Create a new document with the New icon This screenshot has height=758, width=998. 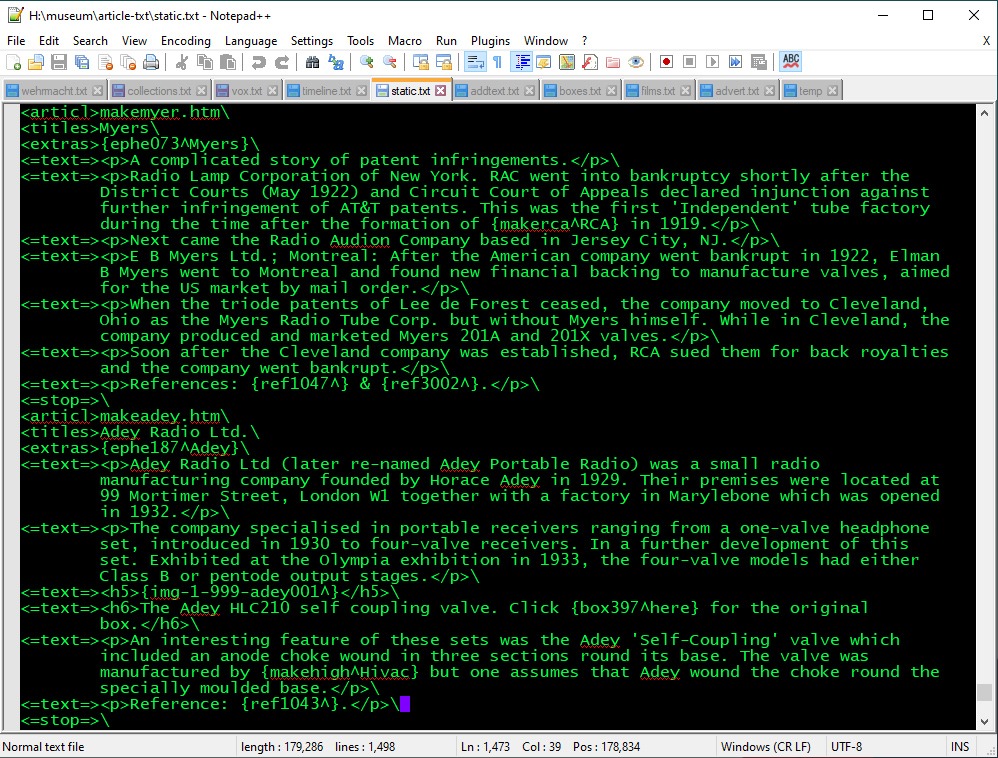click(x=13, y=62)
